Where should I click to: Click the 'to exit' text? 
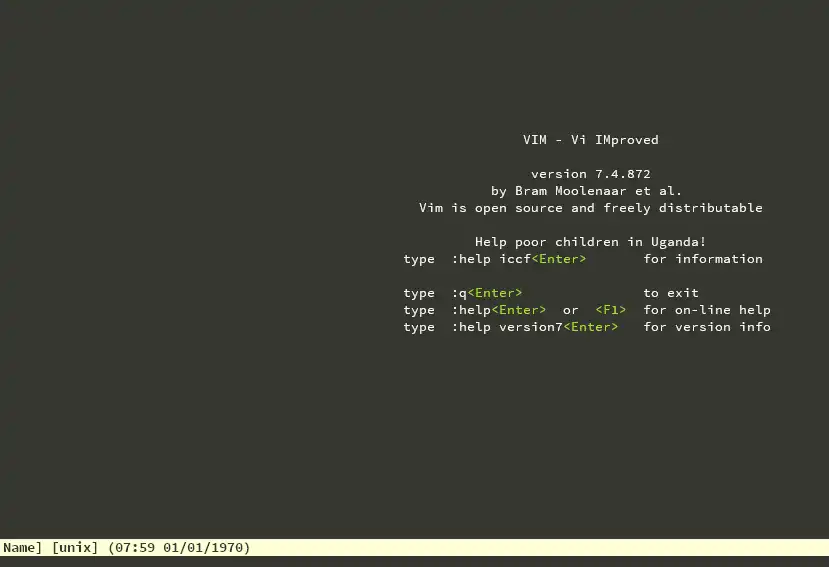671,293
